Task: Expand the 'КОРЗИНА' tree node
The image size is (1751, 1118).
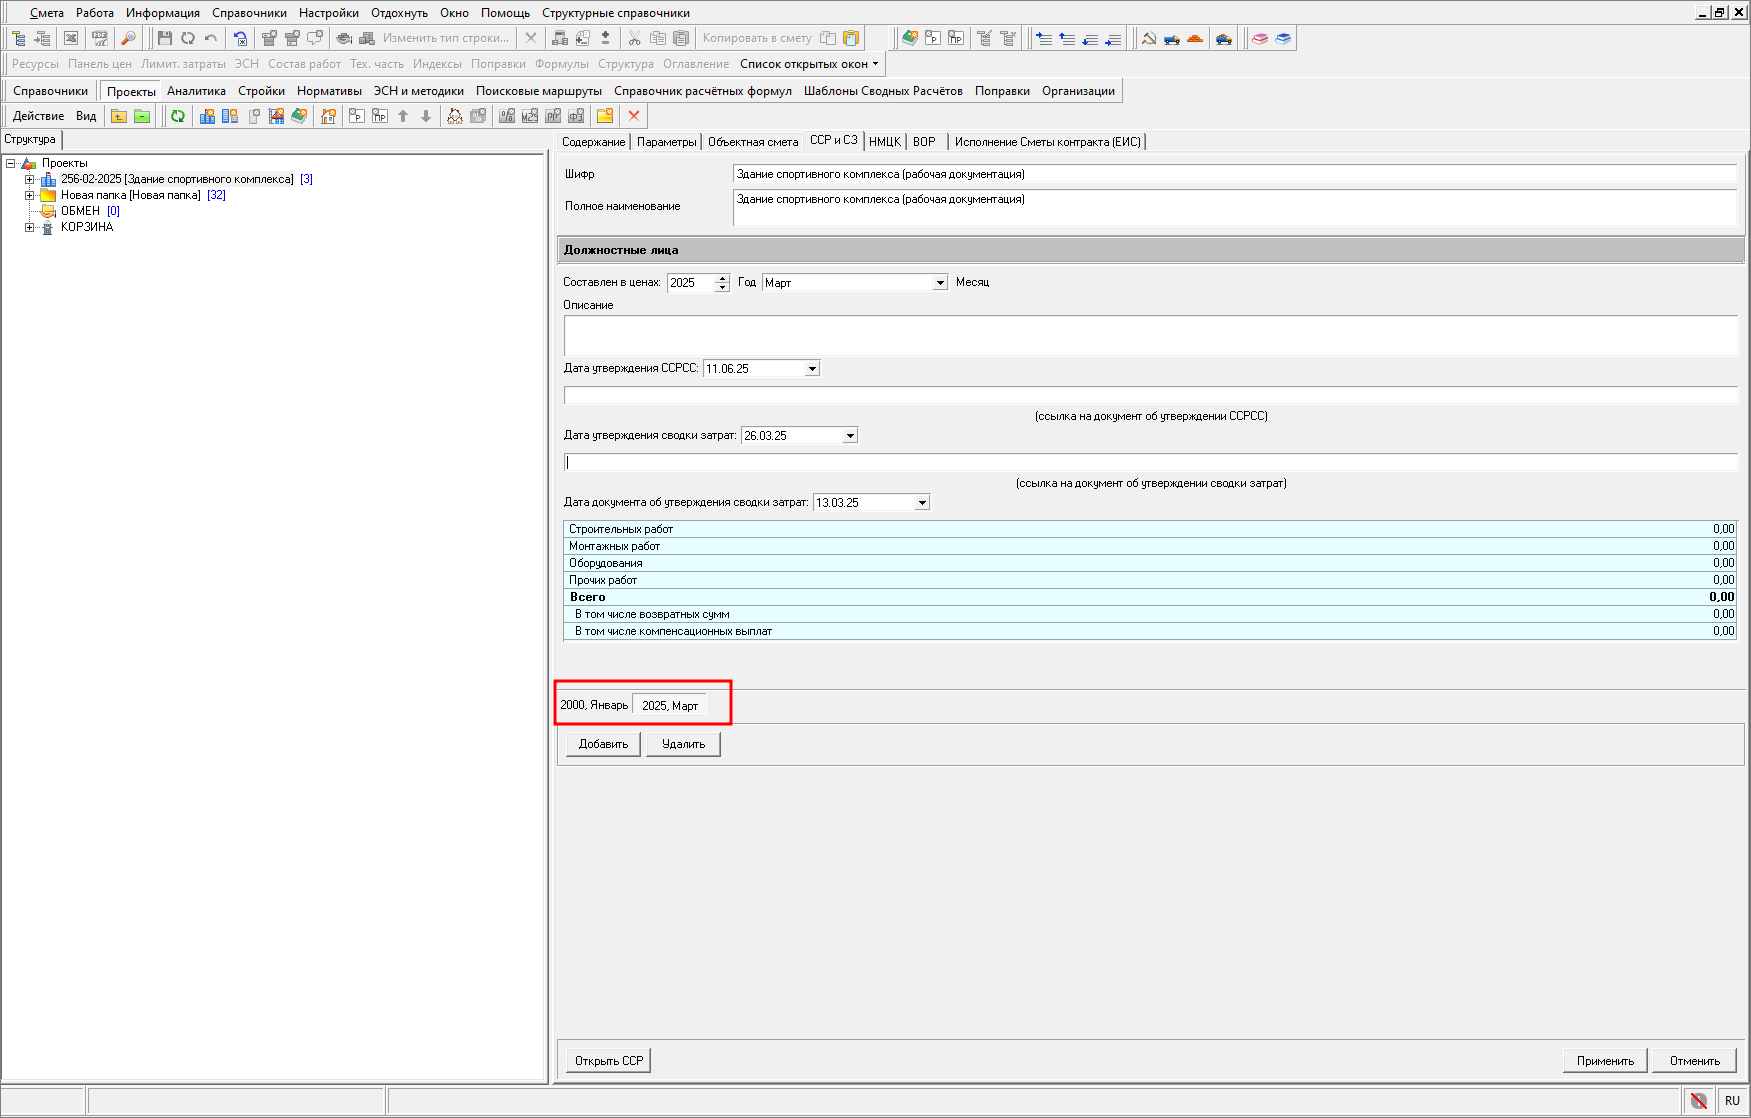Action: (x=30, y=228)
